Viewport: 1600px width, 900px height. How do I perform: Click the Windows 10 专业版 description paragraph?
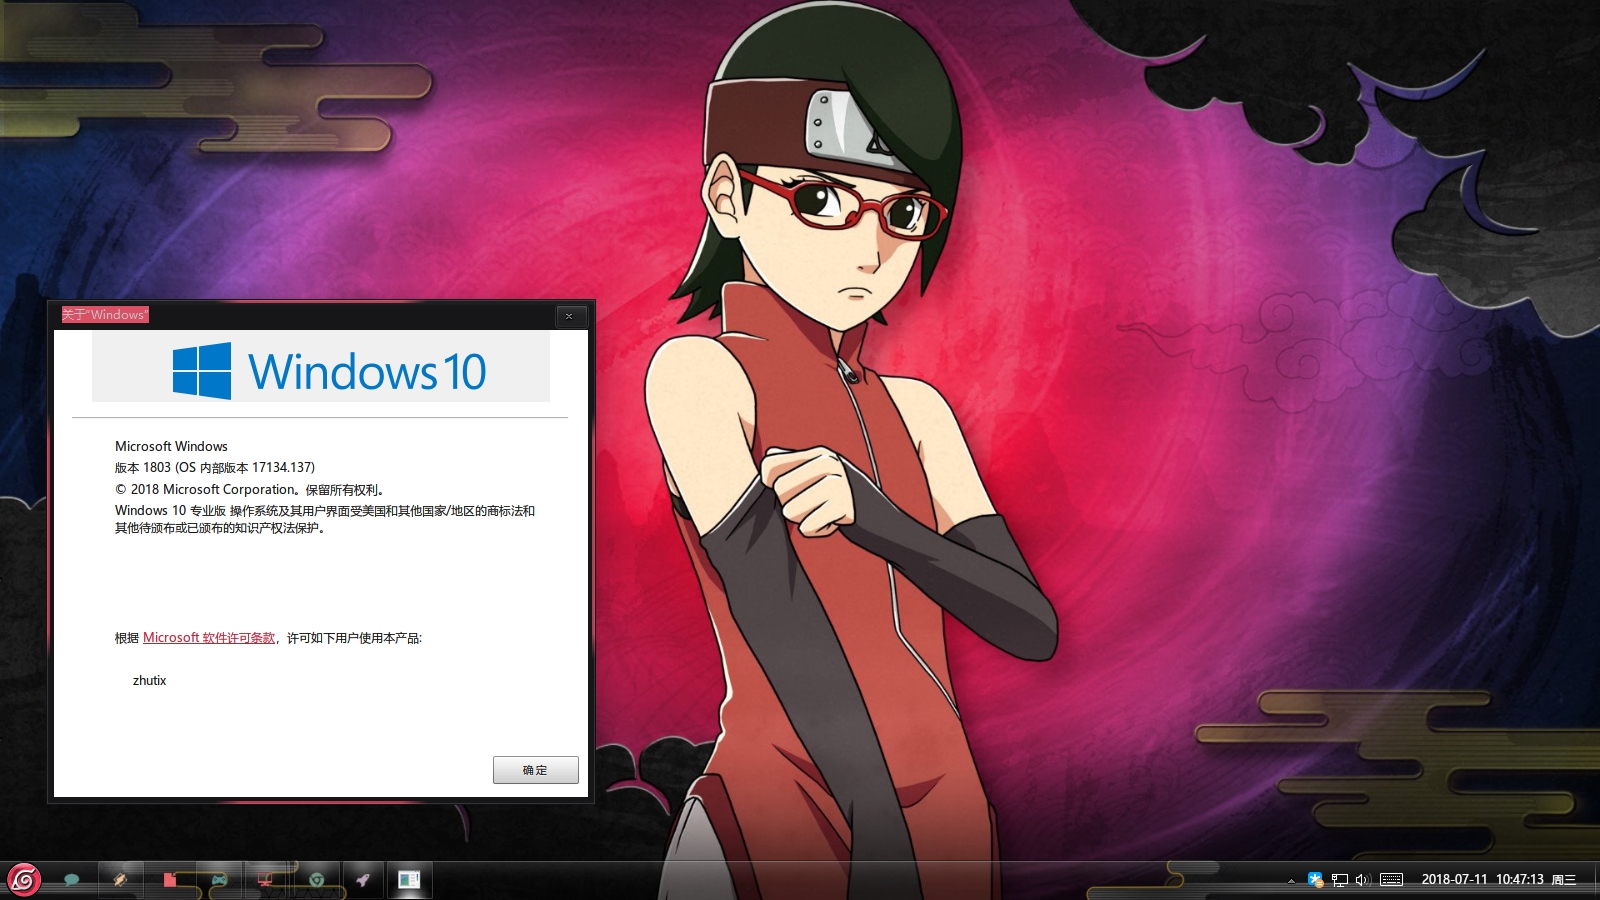click(325, 519)
